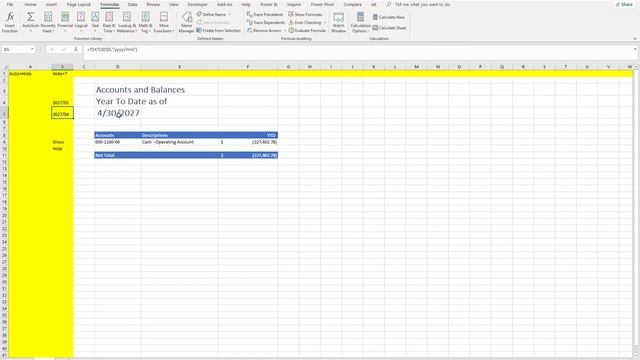Select cell A1 with Auto+Hide

tap(30, 73)
